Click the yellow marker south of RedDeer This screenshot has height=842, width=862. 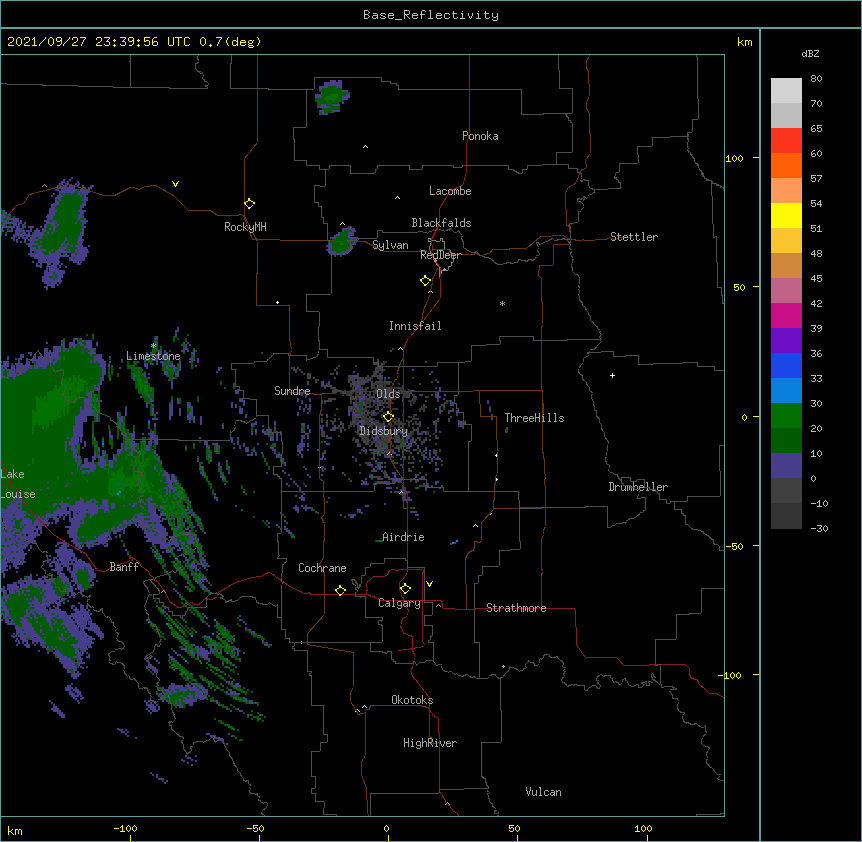pyautogui.click(x=426, y=281)
